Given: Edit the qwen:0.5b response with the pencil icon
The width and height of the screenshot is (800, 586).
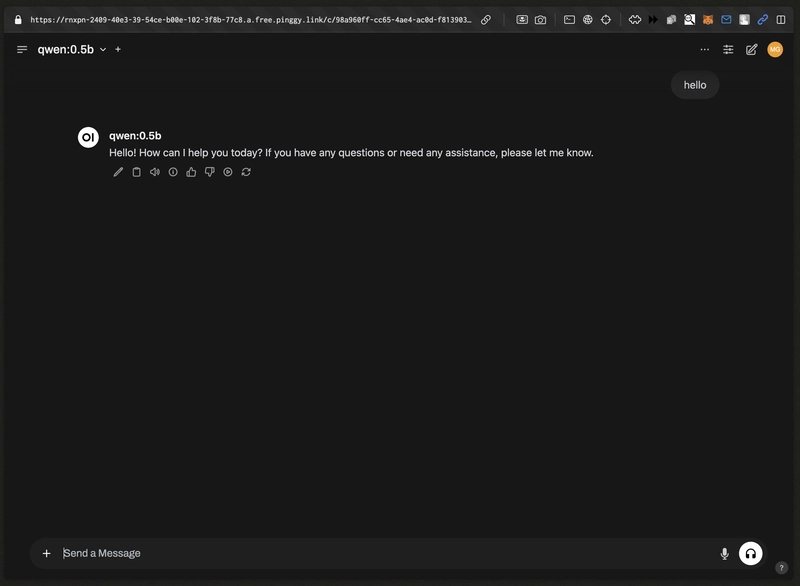Looking at the screenshot, I should (118, 172).
